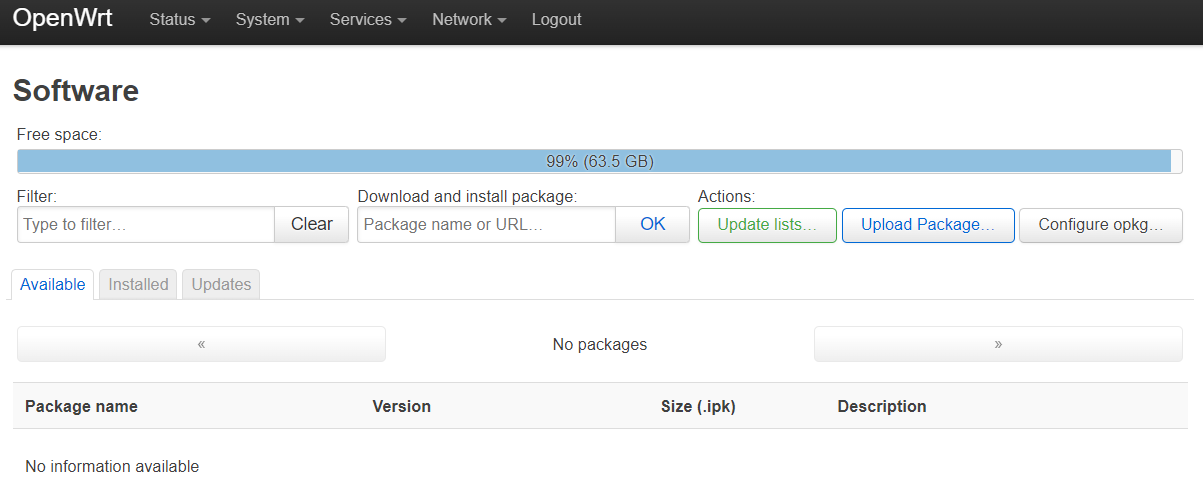1203x495 pixels.
Task: Open Configure opkg settings
Action: 1101,225
